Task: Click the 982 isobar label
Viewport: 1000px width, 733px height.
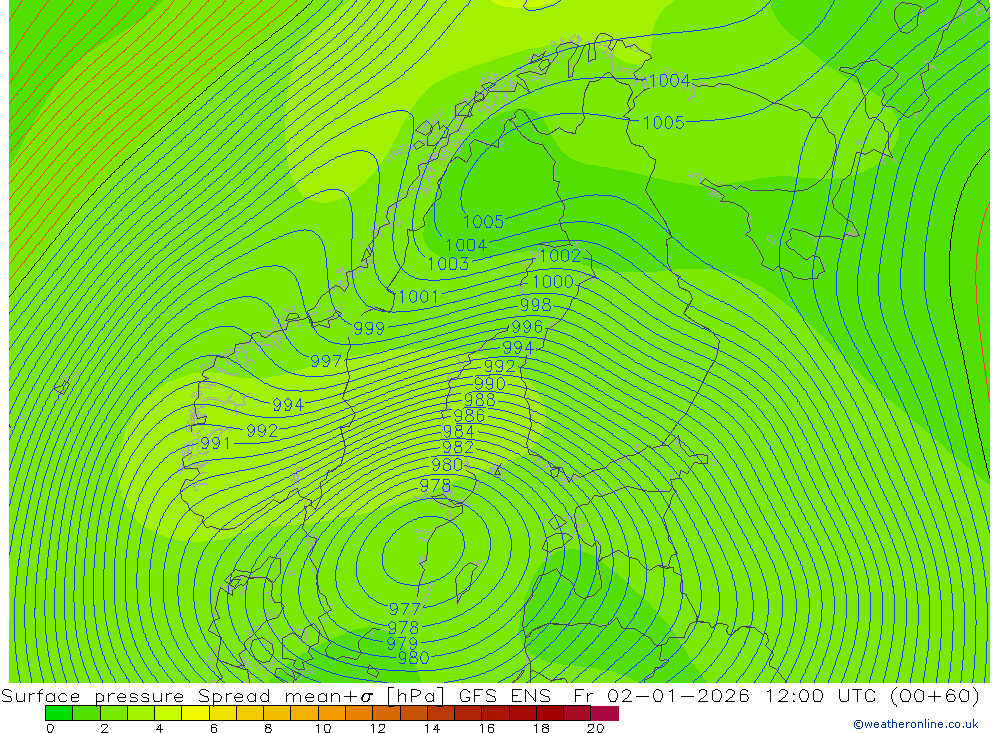Action: [458, 447]
